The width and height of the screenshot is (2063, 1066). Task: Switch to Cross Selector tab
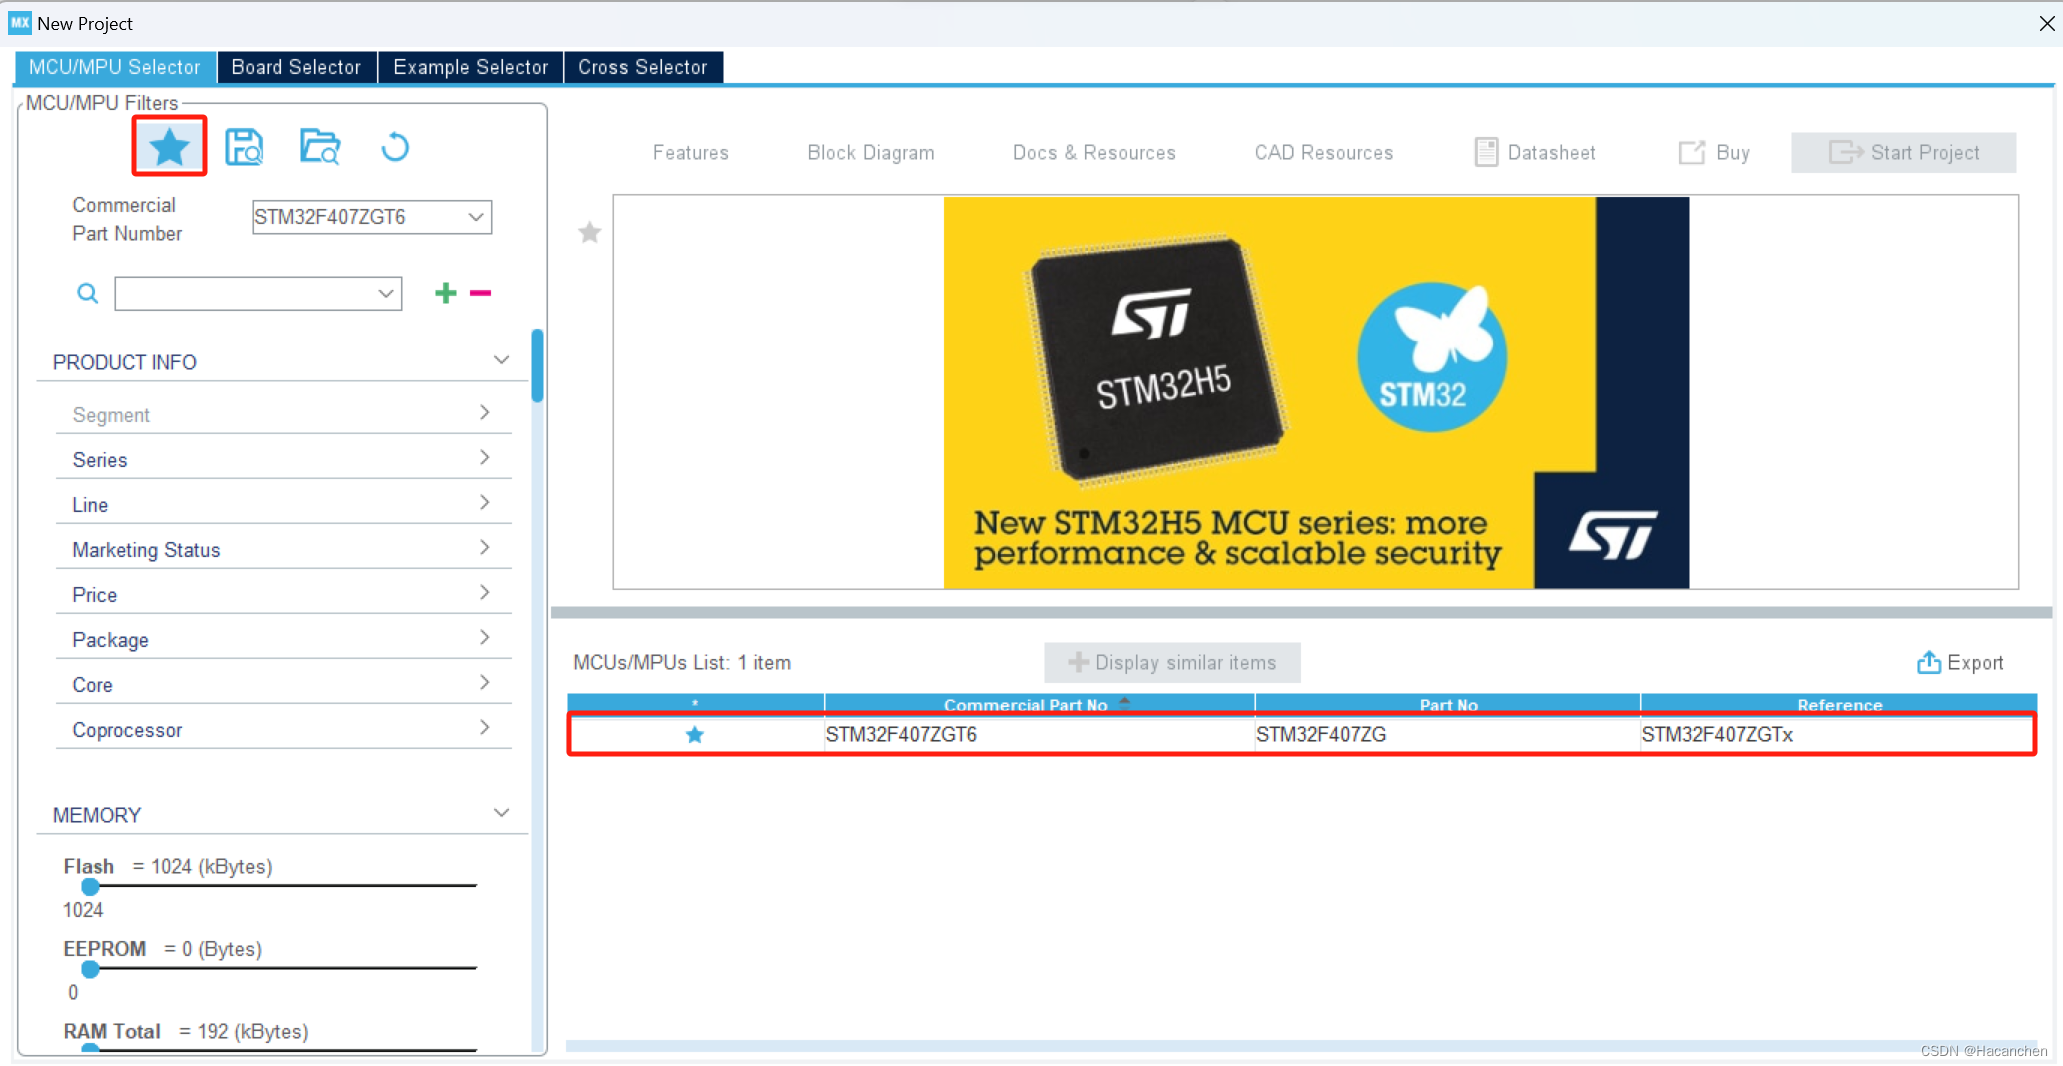[x=643, y=67]
